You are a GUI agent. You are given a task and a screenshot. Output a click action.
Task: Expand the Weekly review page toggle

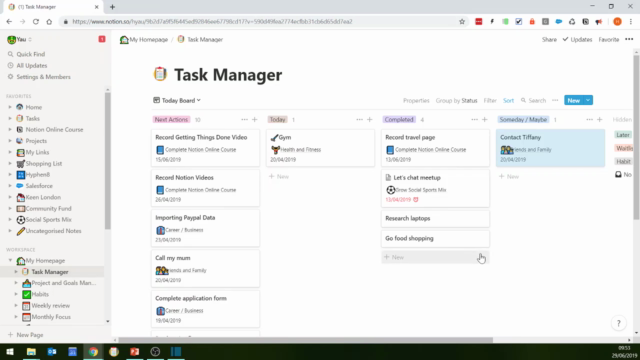pos(16,305)
